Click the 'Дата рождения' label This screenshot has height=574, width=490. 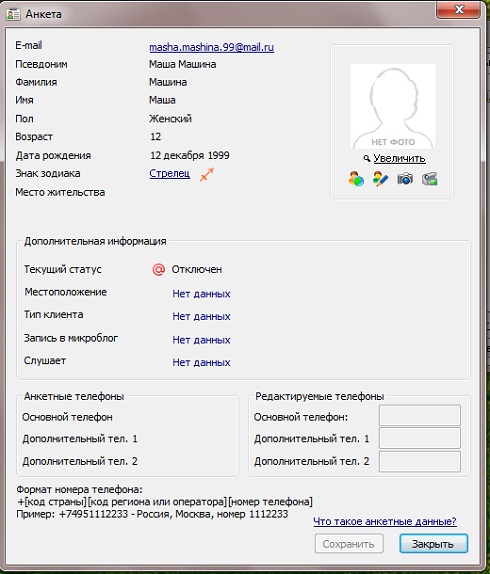[53, 156]
